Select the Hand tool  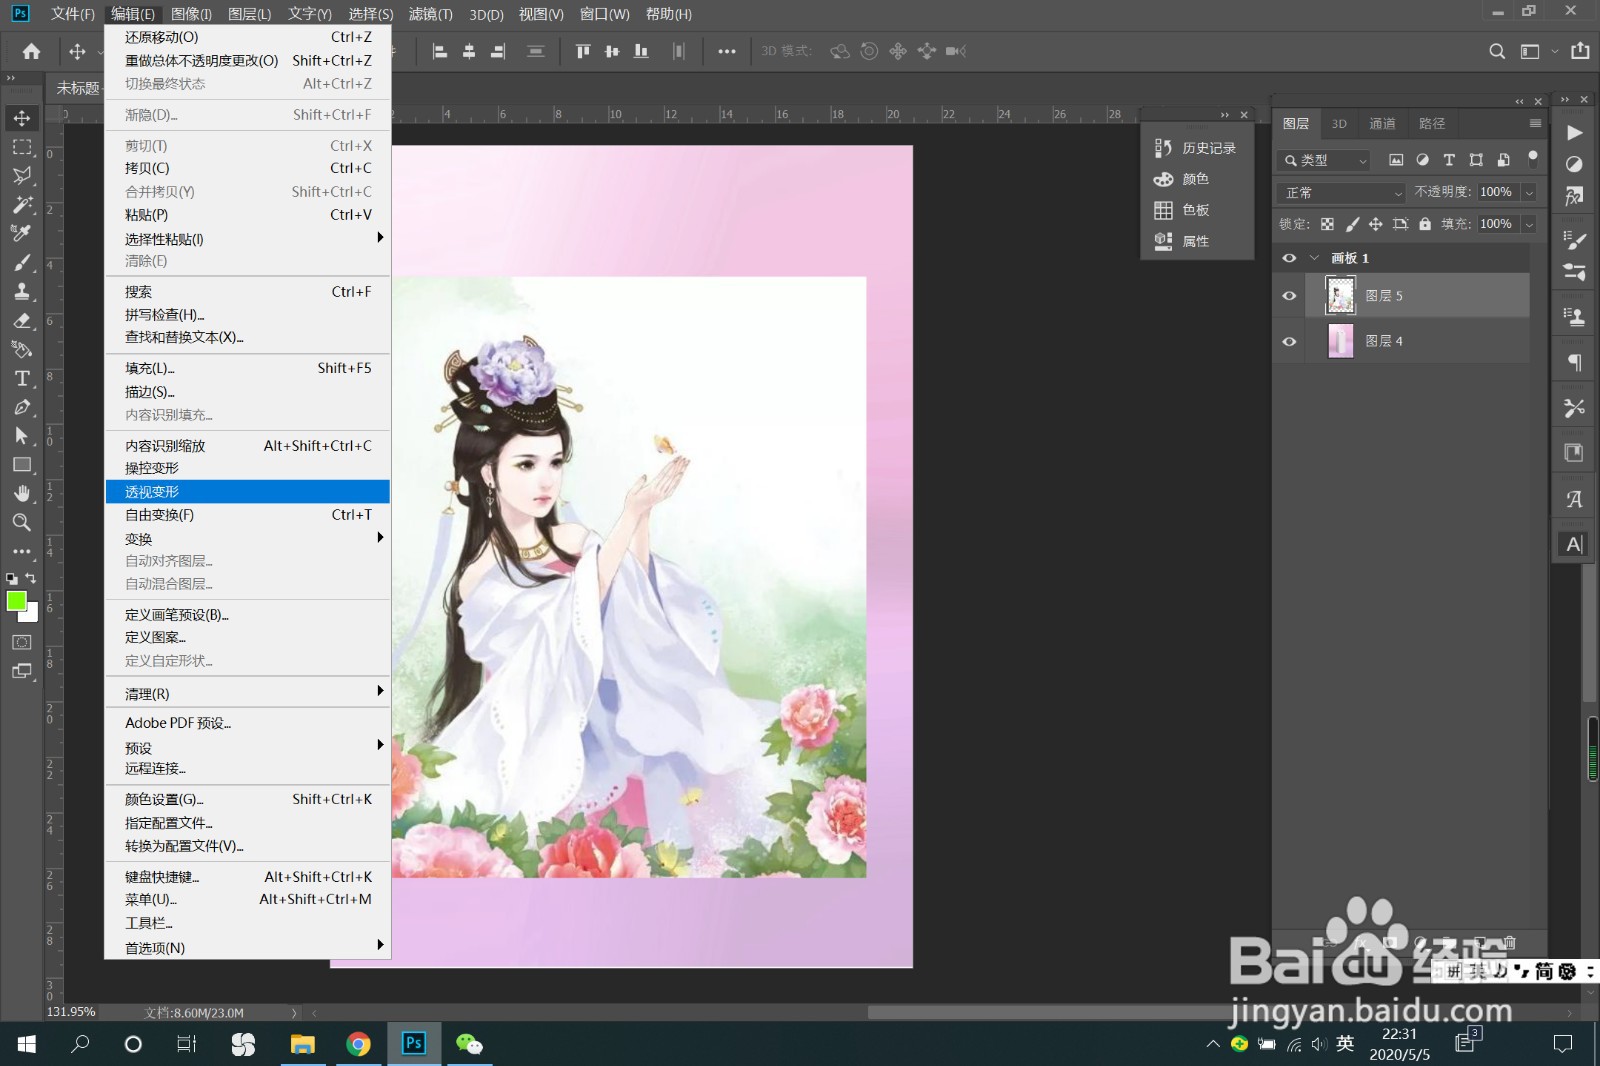pos(21,494)
